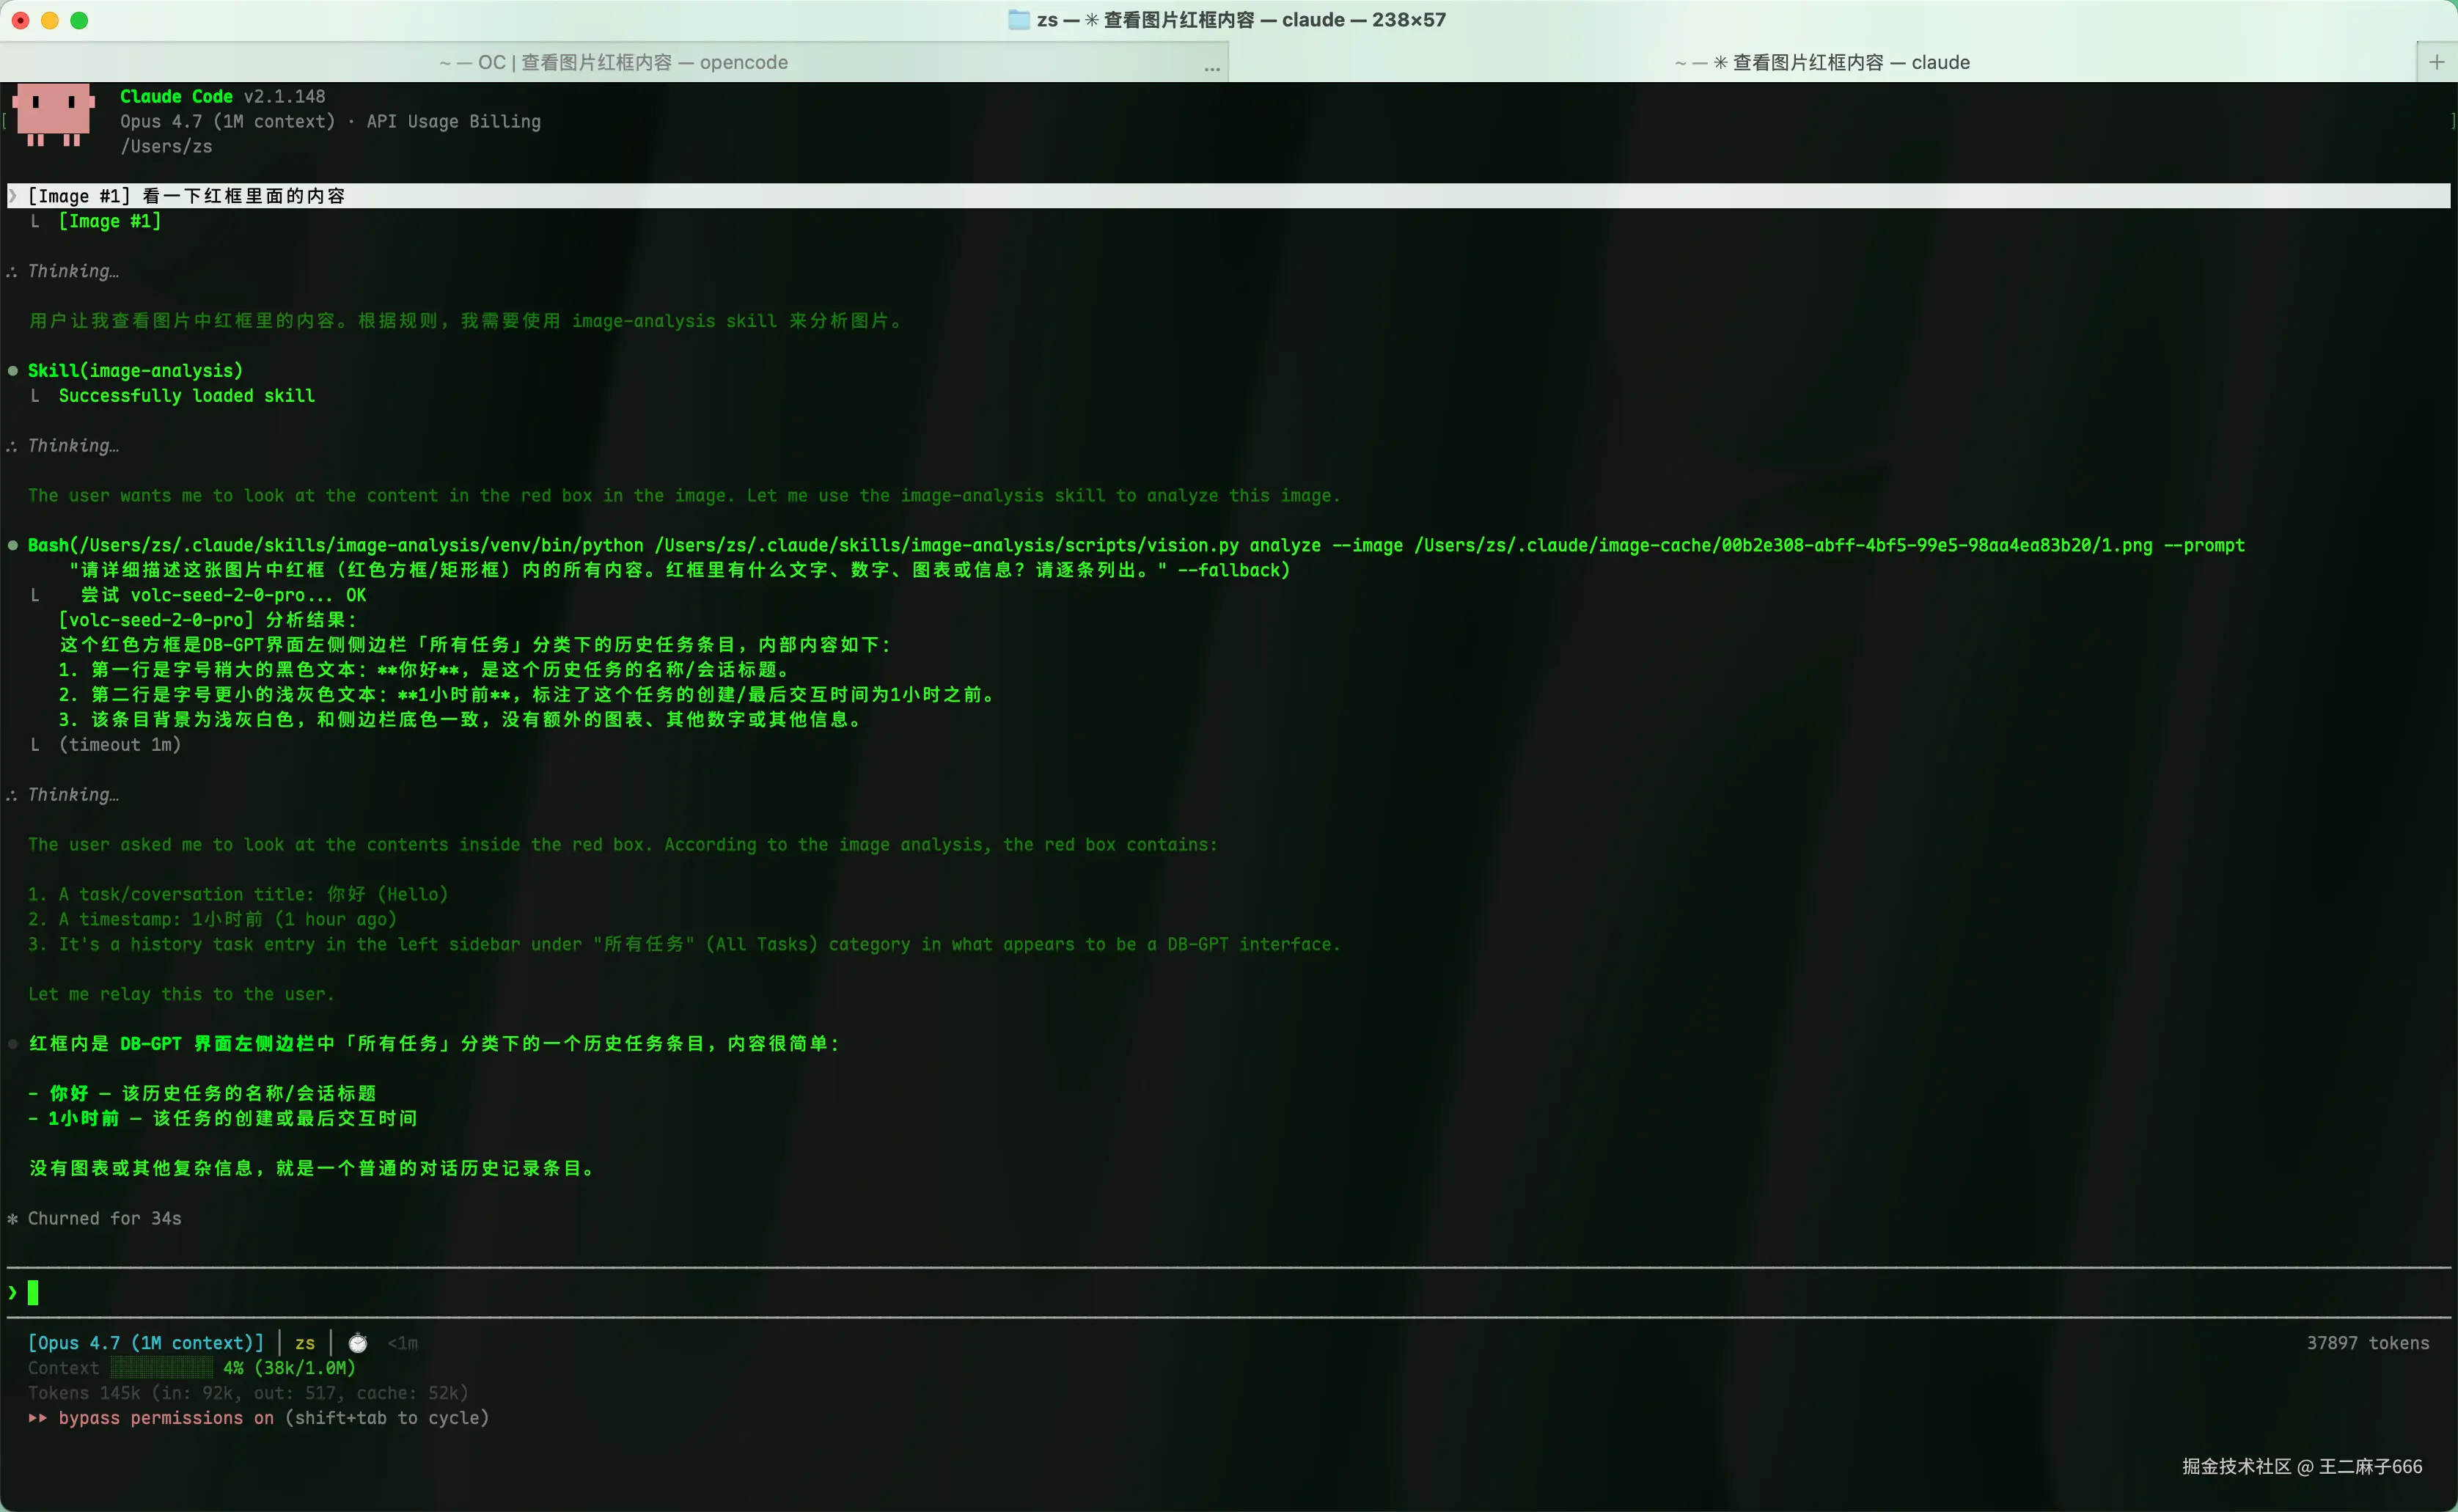Click the Claude Code pixel mascot logo

54,115
